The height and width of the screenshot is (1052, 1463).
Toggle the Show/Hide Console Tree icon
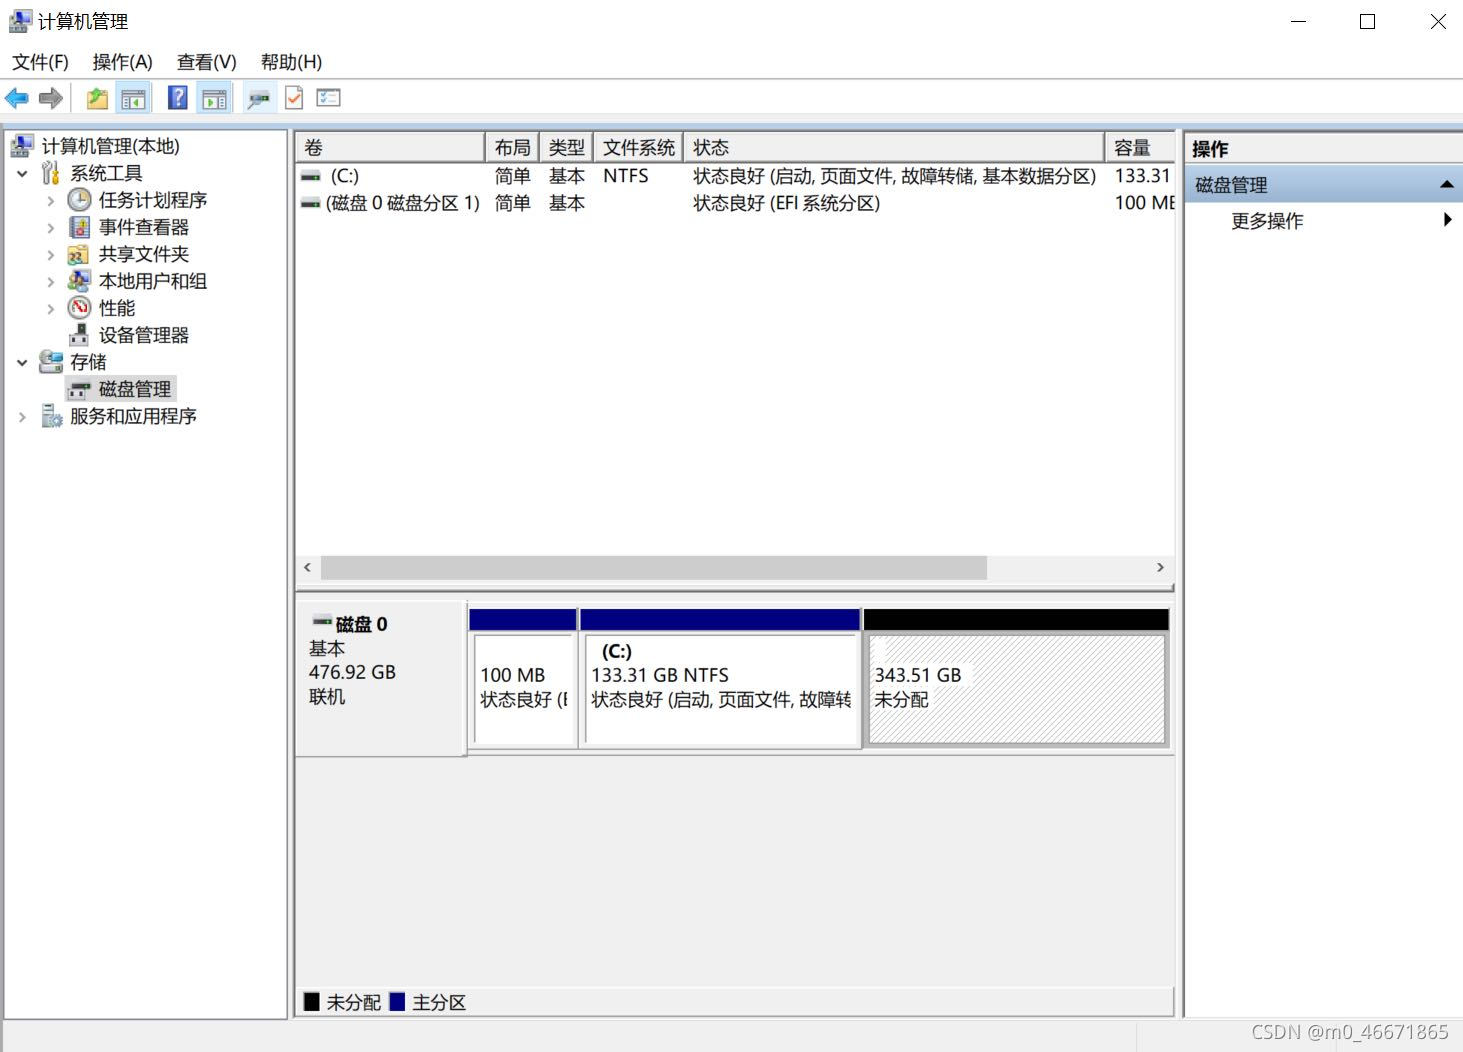[133, 98]
